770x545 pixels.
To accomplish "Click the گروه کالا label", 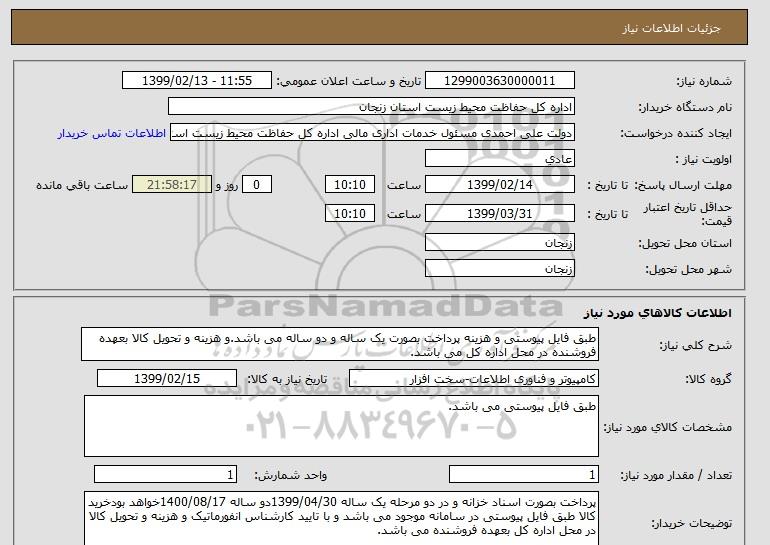I will click(709, 379).
